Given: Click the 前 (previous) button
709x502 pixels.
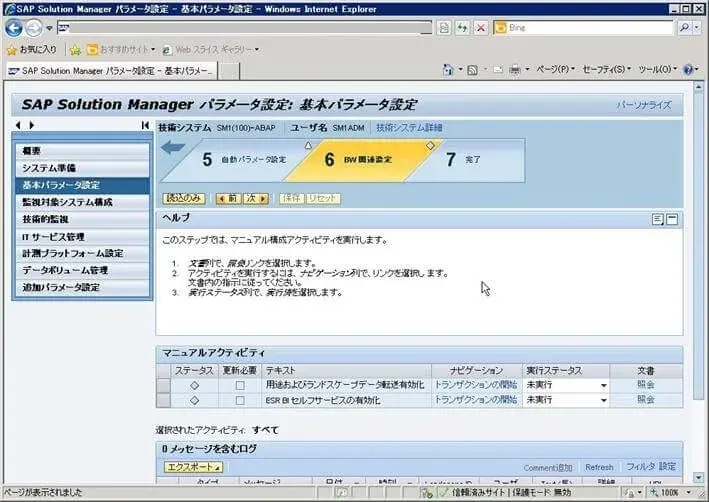Looking at the screenshot, I should [228, 199].
